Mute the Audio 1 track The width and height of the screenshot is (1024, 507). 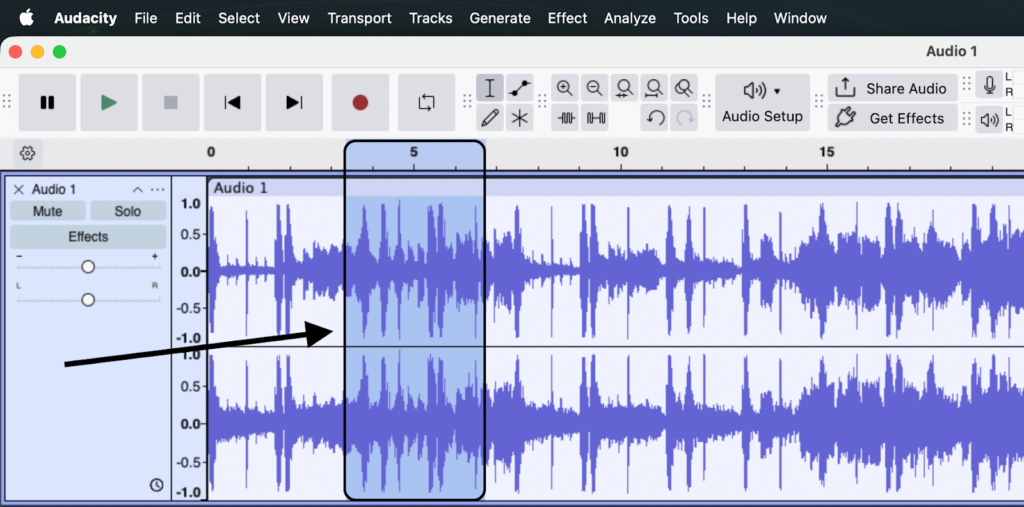[x=47, y=211]
